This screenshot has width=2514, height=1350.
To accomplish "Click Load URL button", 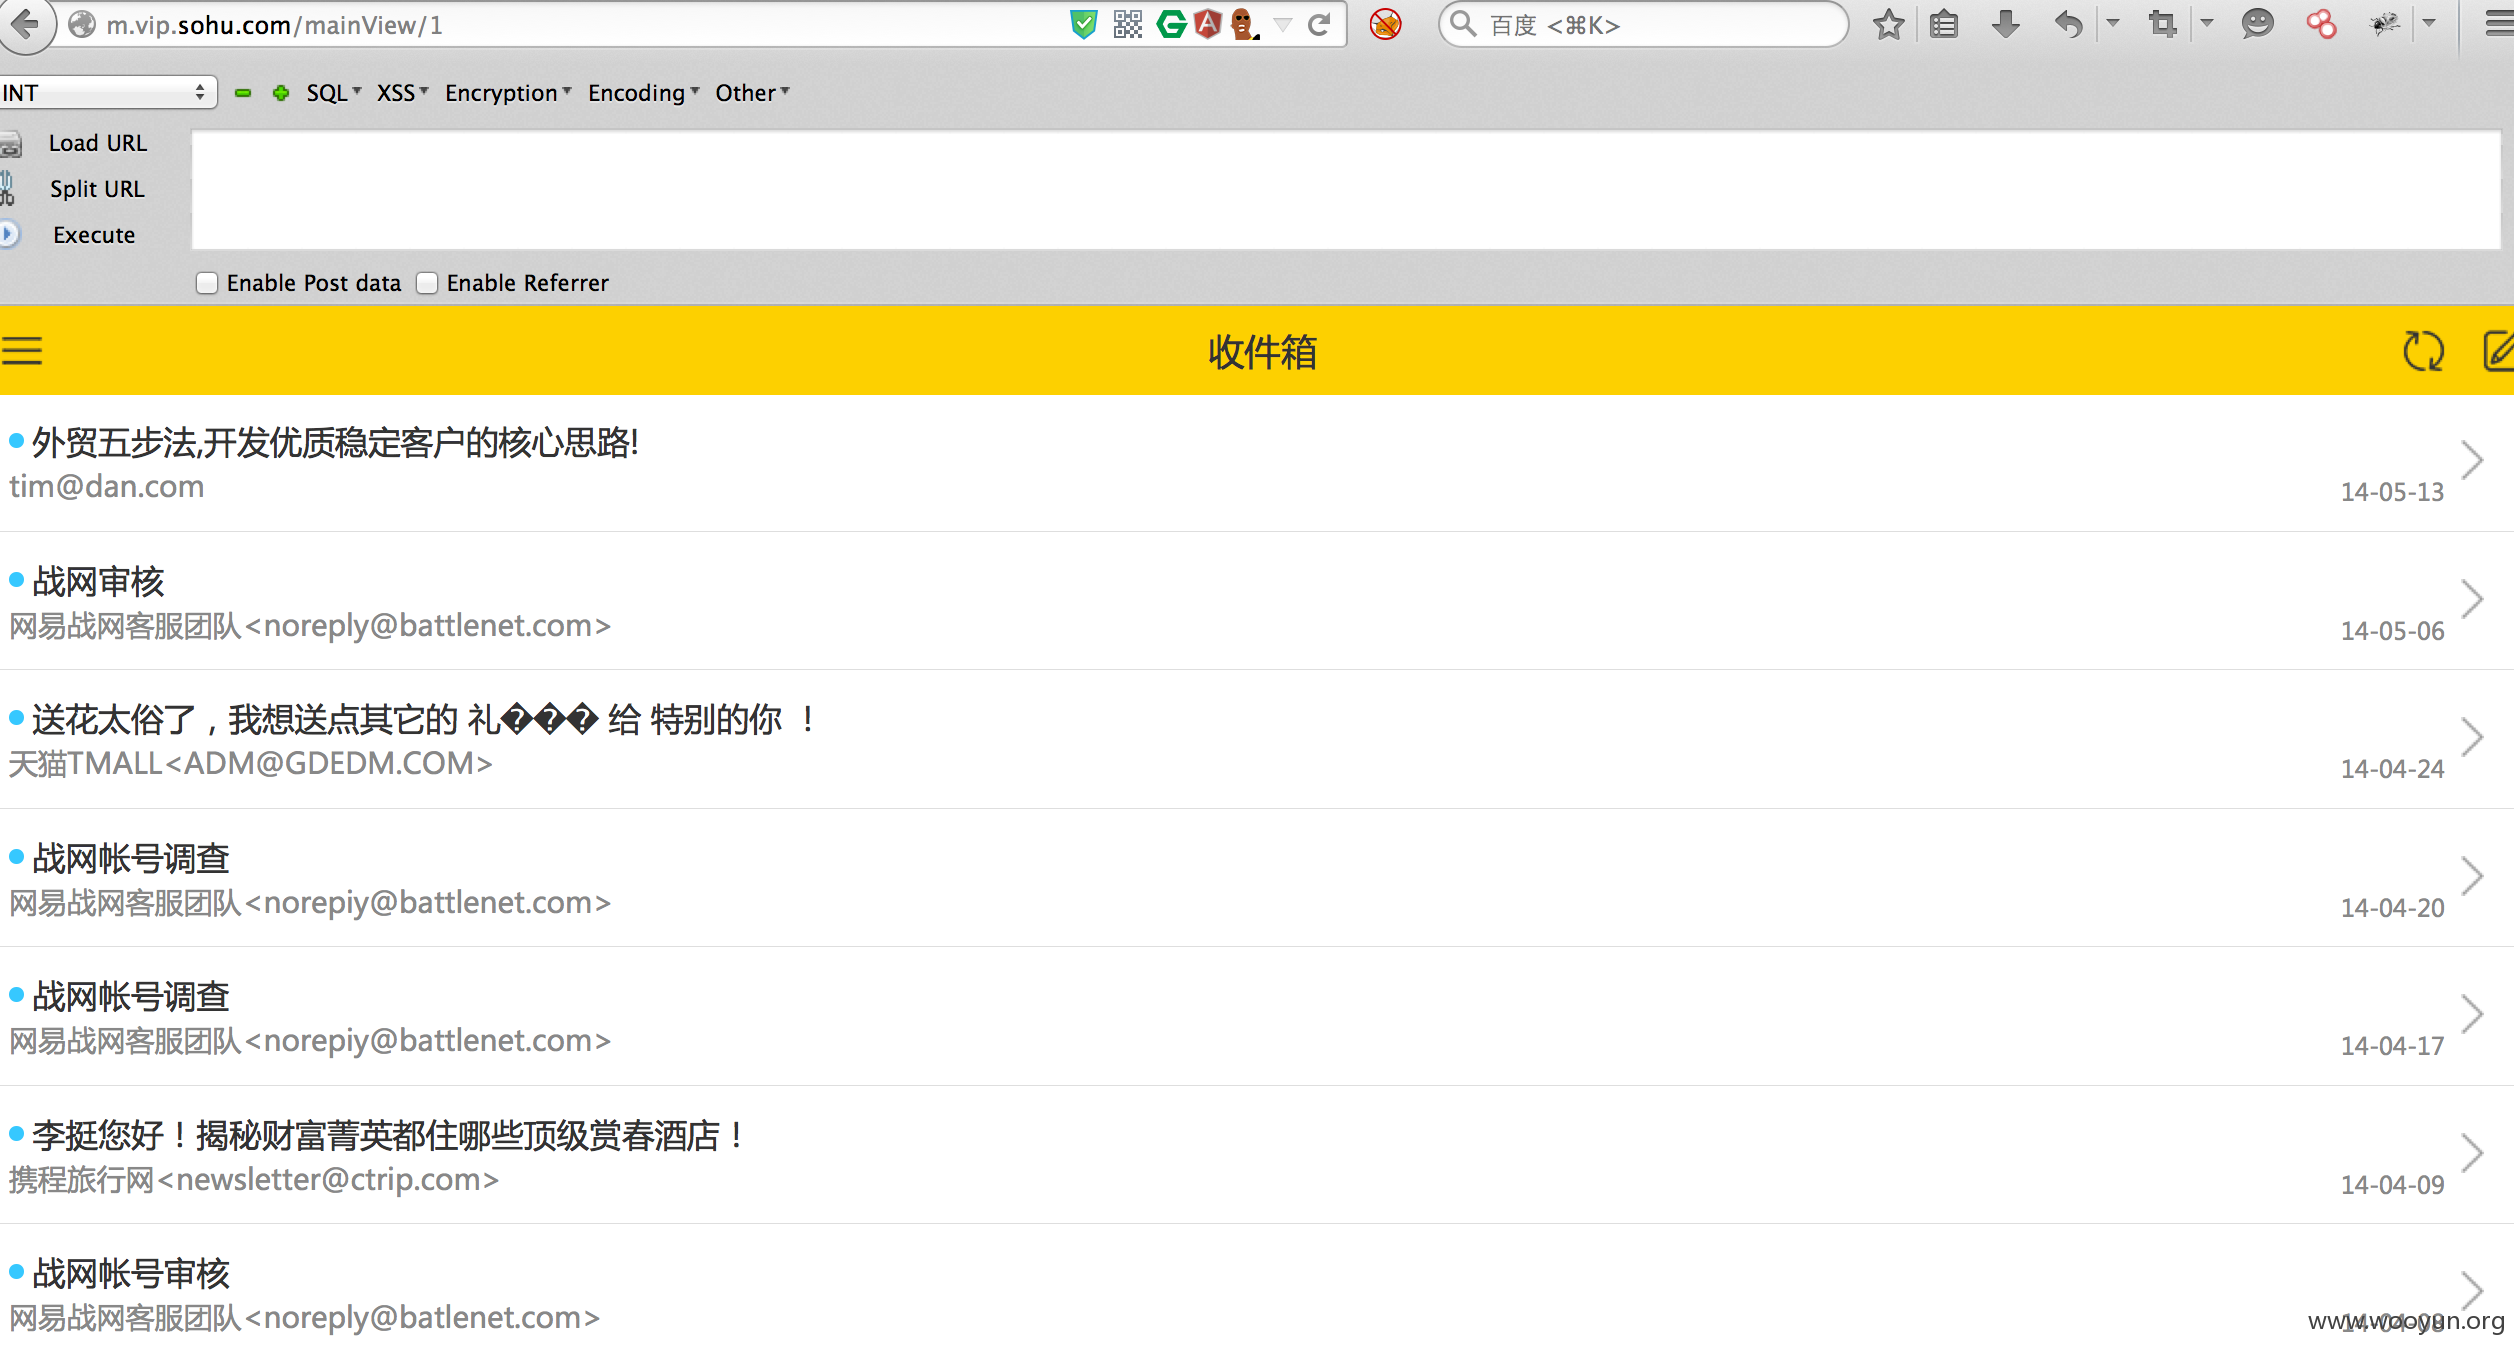I will tap(98, 143).
